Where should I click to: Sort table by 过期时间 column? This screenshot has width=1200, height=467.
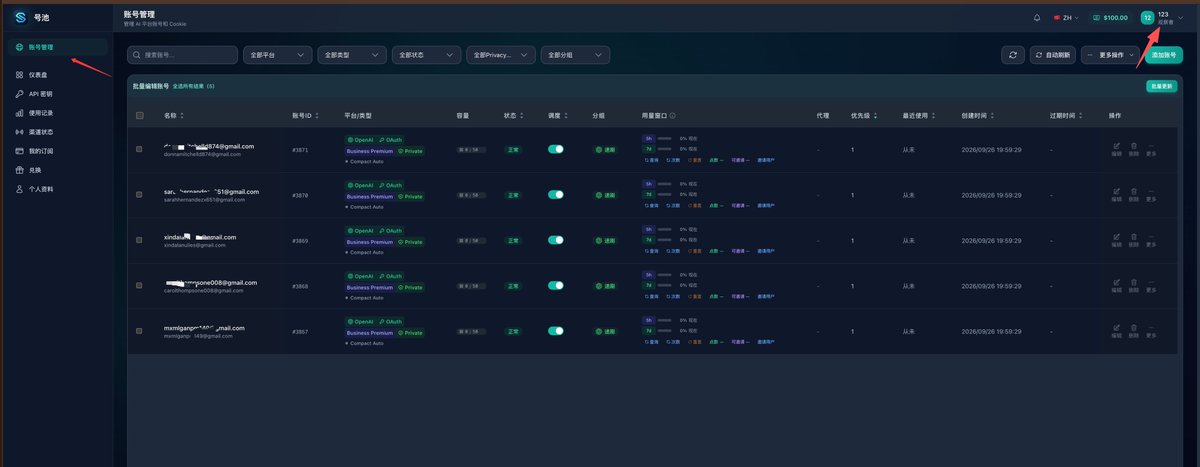click(1066, 116)
